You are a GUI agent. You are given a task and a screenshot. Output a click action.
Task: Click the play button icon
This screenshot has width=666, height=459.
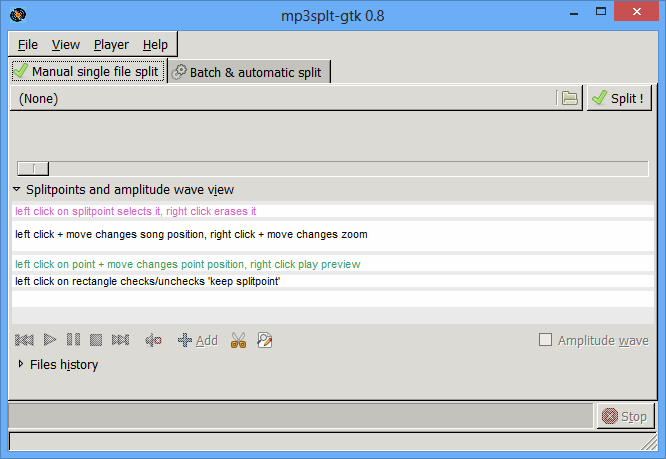(x=50, y=340)
